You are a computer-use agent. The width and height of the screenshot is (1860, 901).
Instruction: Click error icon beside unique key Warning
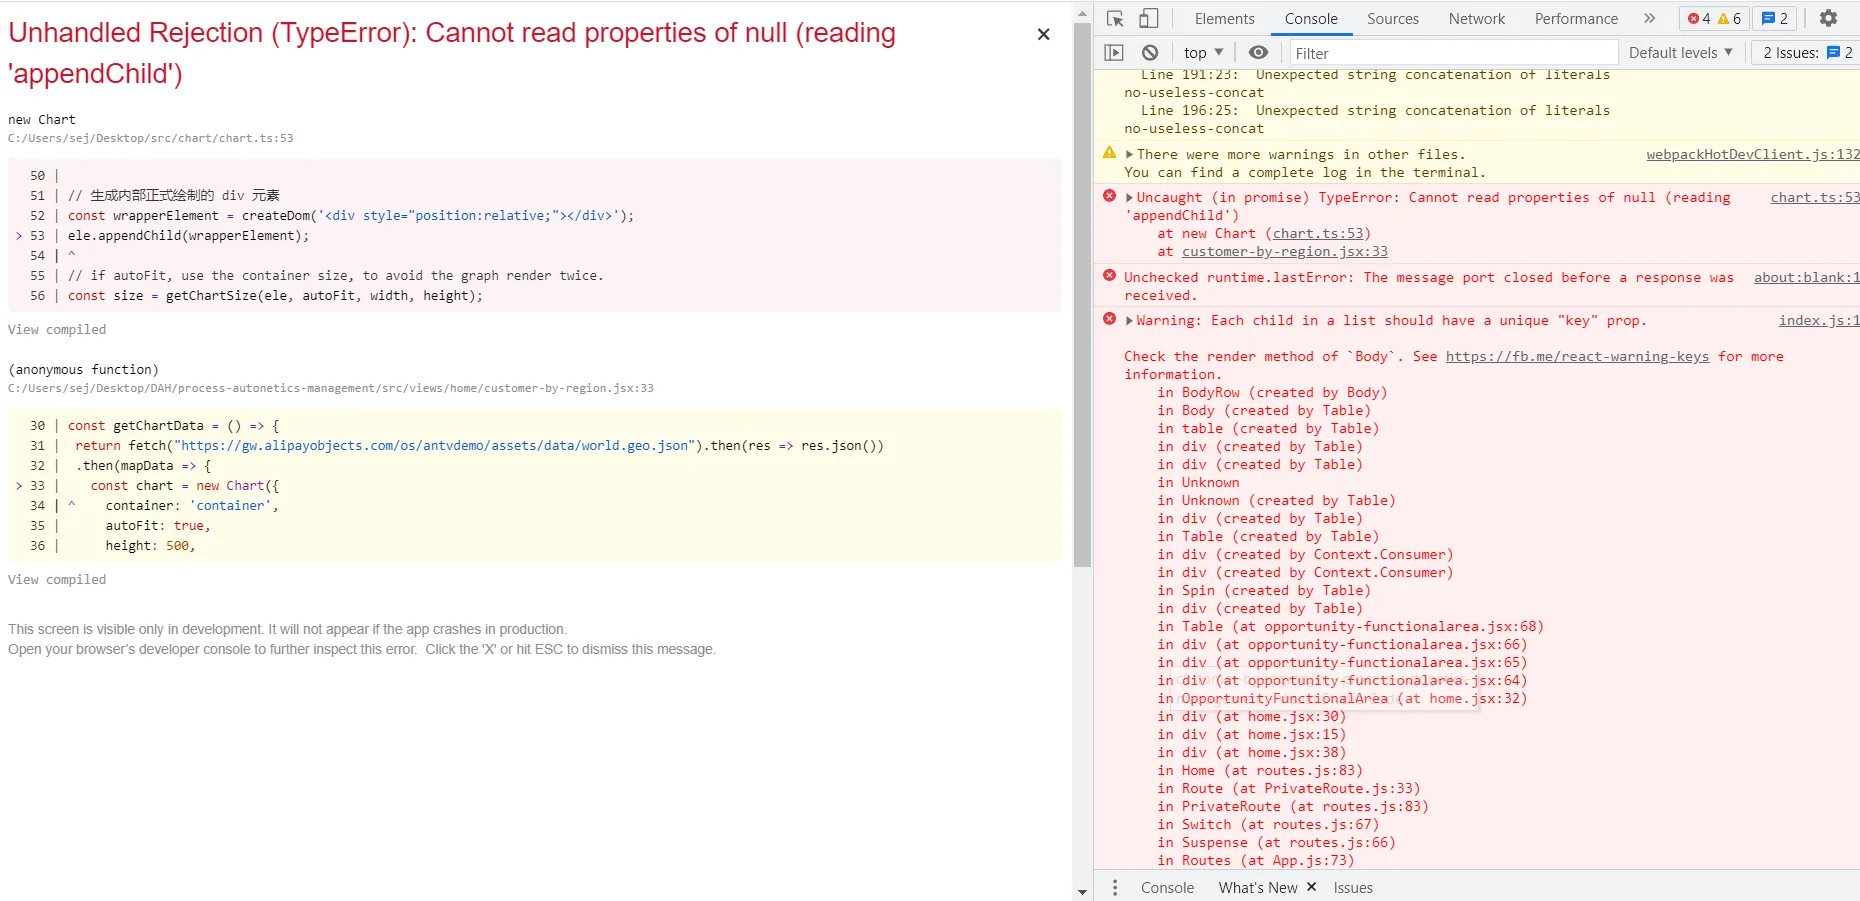pos(1109,319)
